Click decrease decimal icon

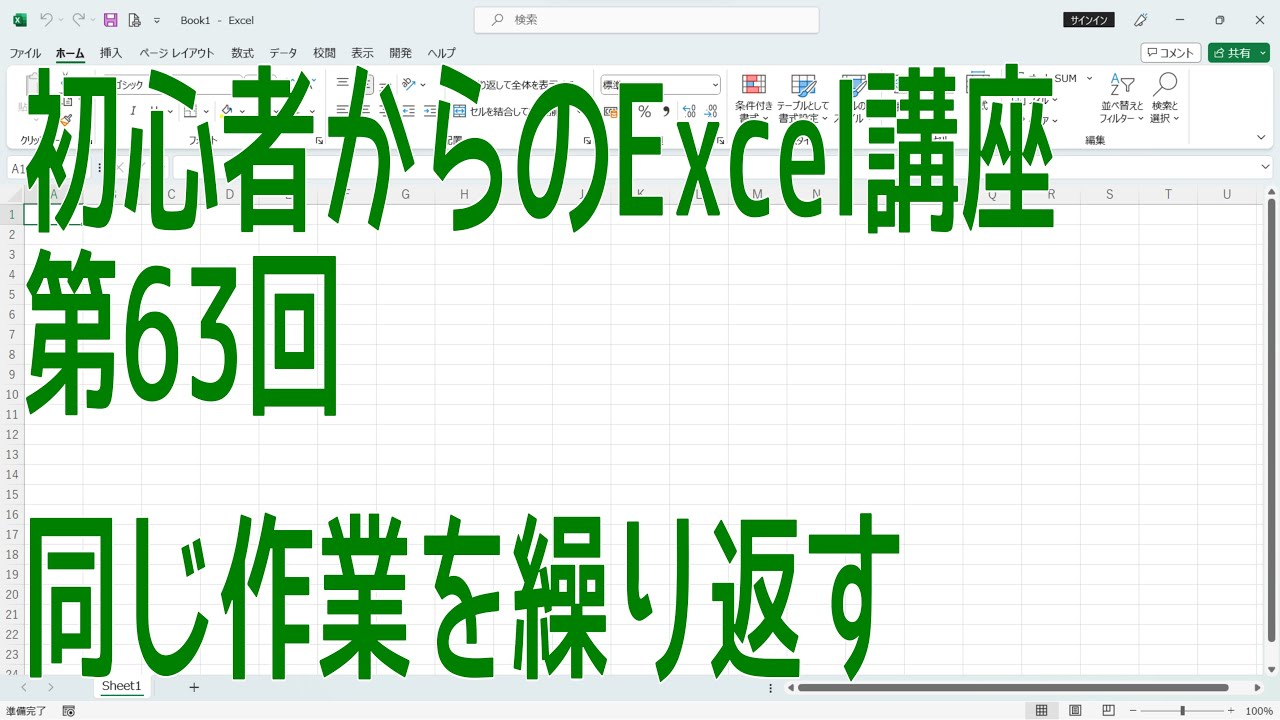point(711,112)
